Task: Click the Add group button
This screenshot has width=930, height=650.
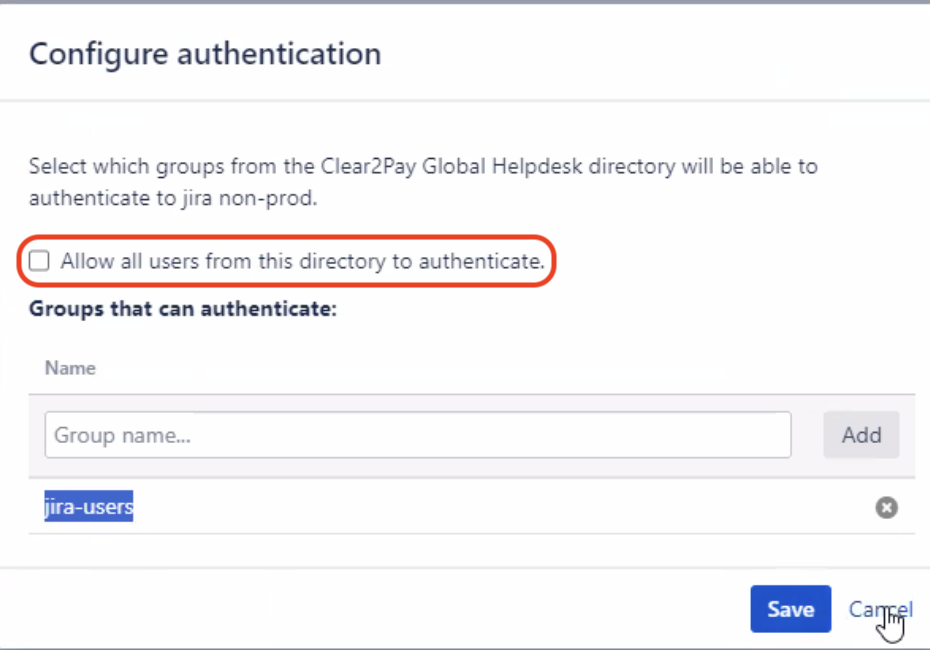Action: pyautogui.click(x=861, y=435)
